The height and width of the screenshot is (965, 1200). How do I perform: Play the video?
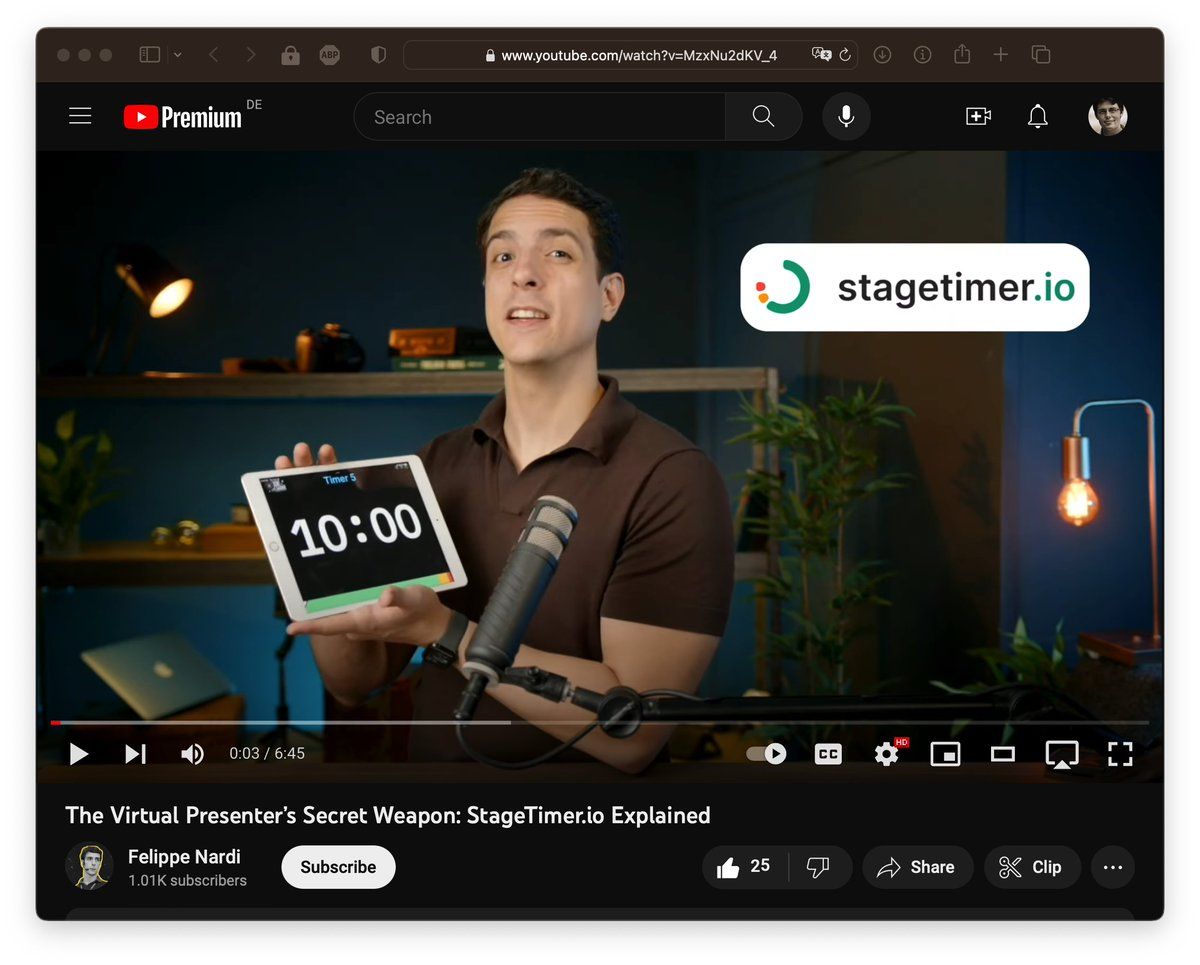(79, 754)
